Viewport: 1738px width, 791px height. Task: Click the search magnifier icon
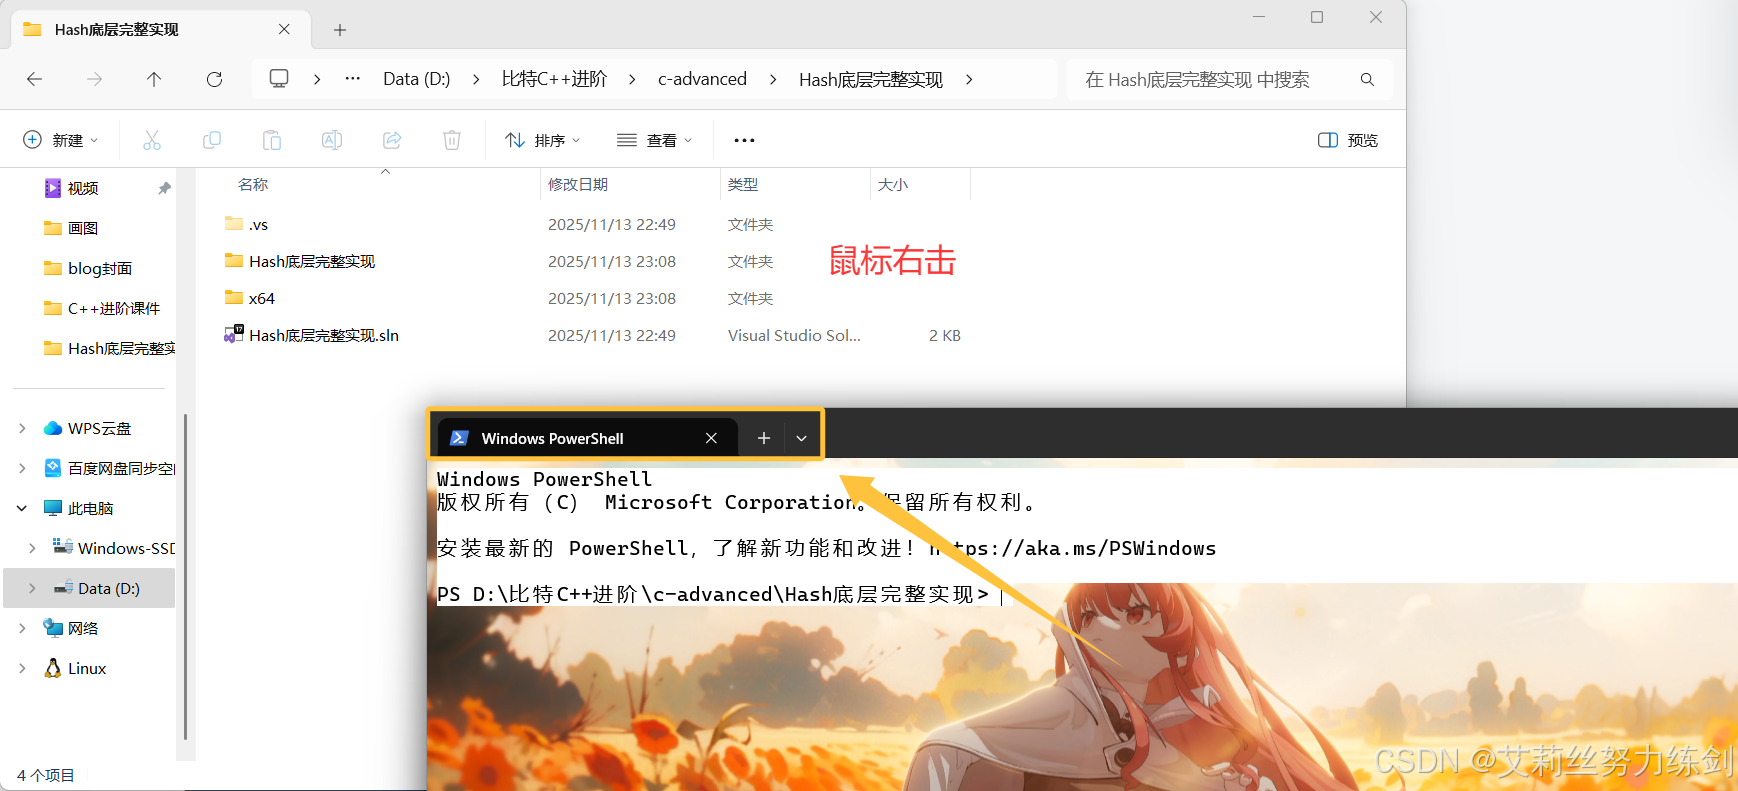[1367, 79]
